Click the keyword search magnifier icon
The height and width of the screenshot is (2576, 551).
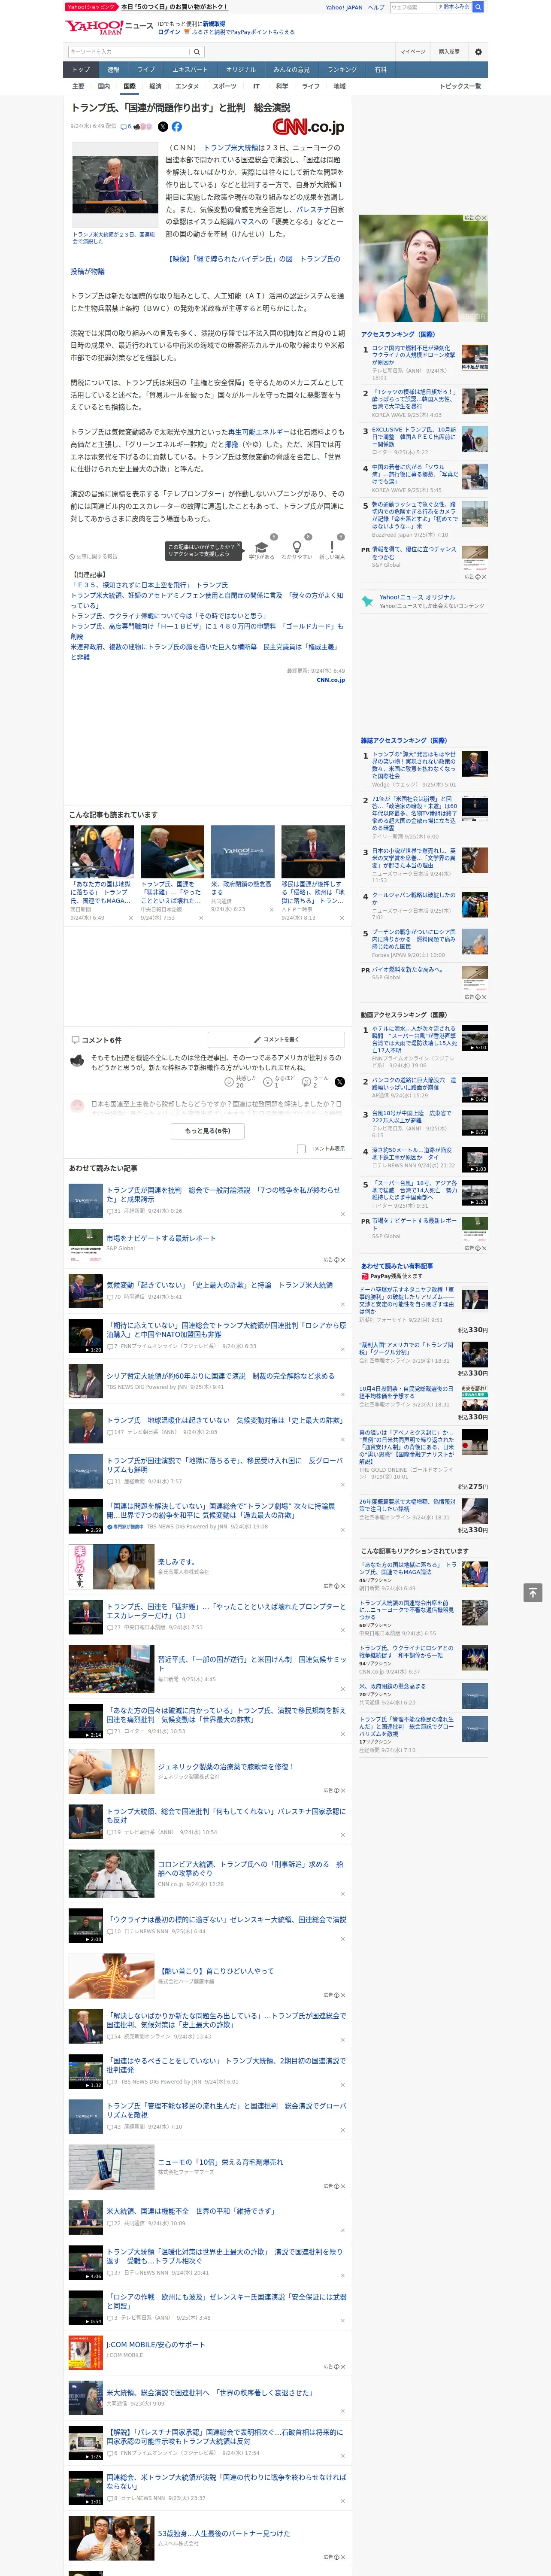coord(197,52)
